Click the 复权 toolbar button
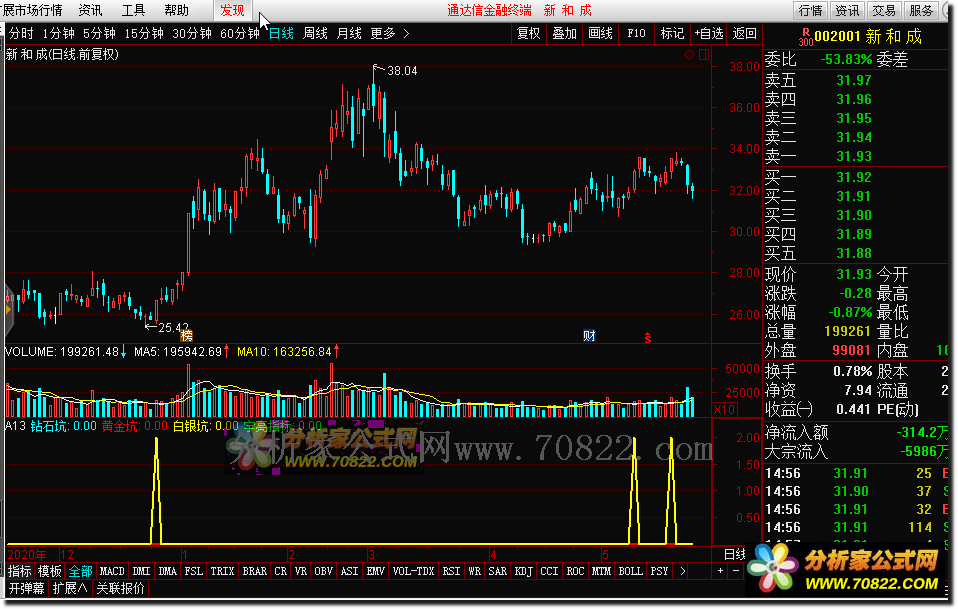The height and width of the screenshot is (609, 958). 528,34
